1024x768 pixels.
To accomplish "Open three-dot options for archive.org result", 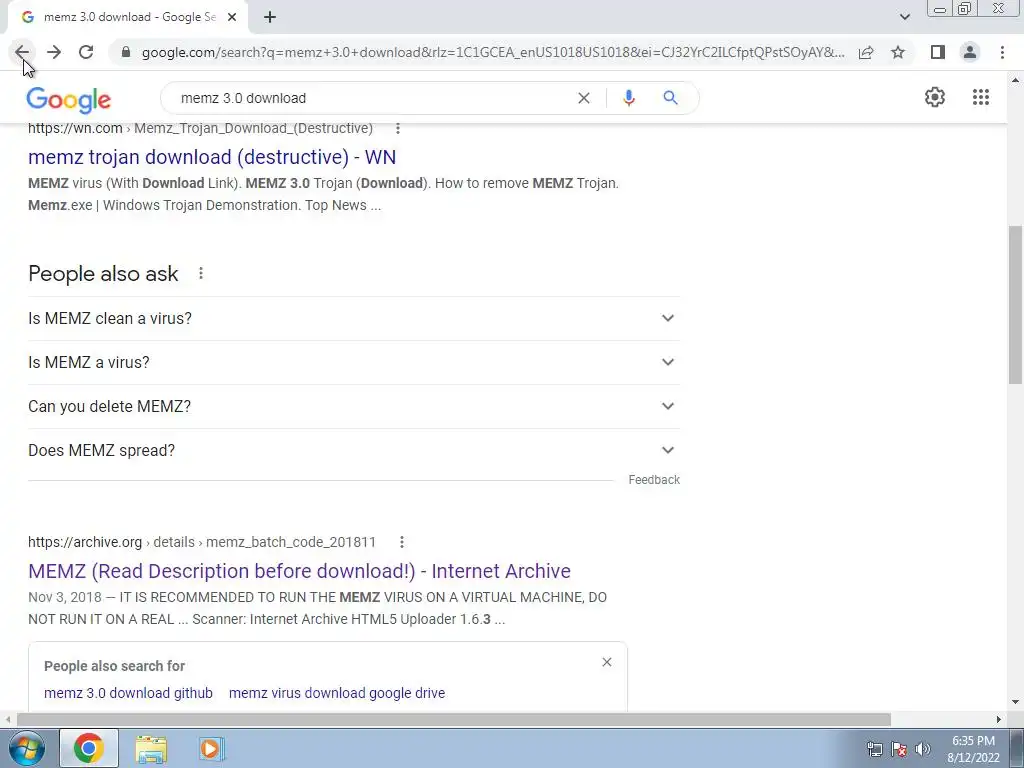I will [402, 542].
